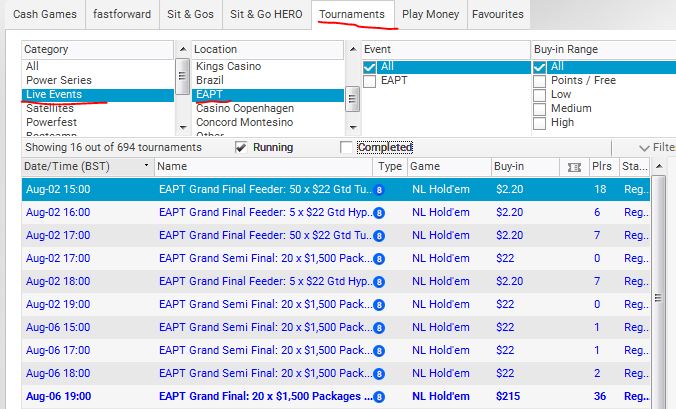Viewport: 676px width, 409px height.
Task: Click the tournament list scroll-up arrow
Action: coord(658,166)
